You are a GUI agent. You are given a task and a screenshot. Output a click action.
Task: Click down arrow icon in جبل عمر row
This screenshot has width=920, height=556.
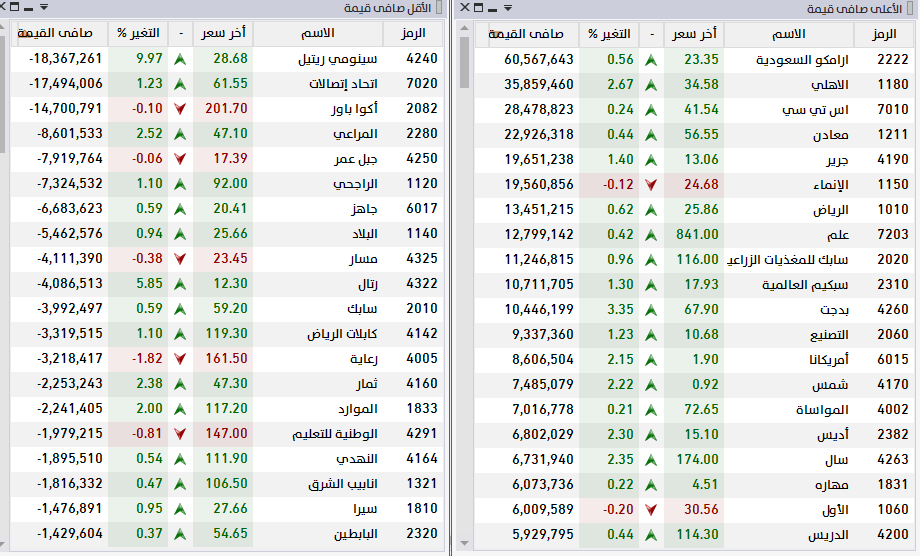(180, 159)
